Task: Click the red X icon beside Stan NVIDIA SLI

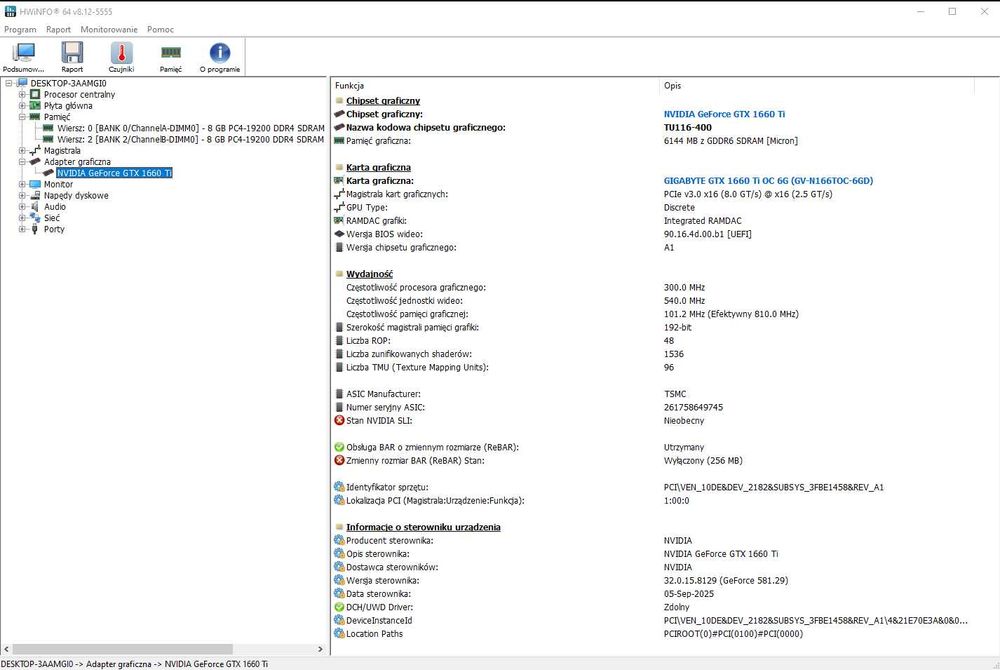Action: coord(339,420)
